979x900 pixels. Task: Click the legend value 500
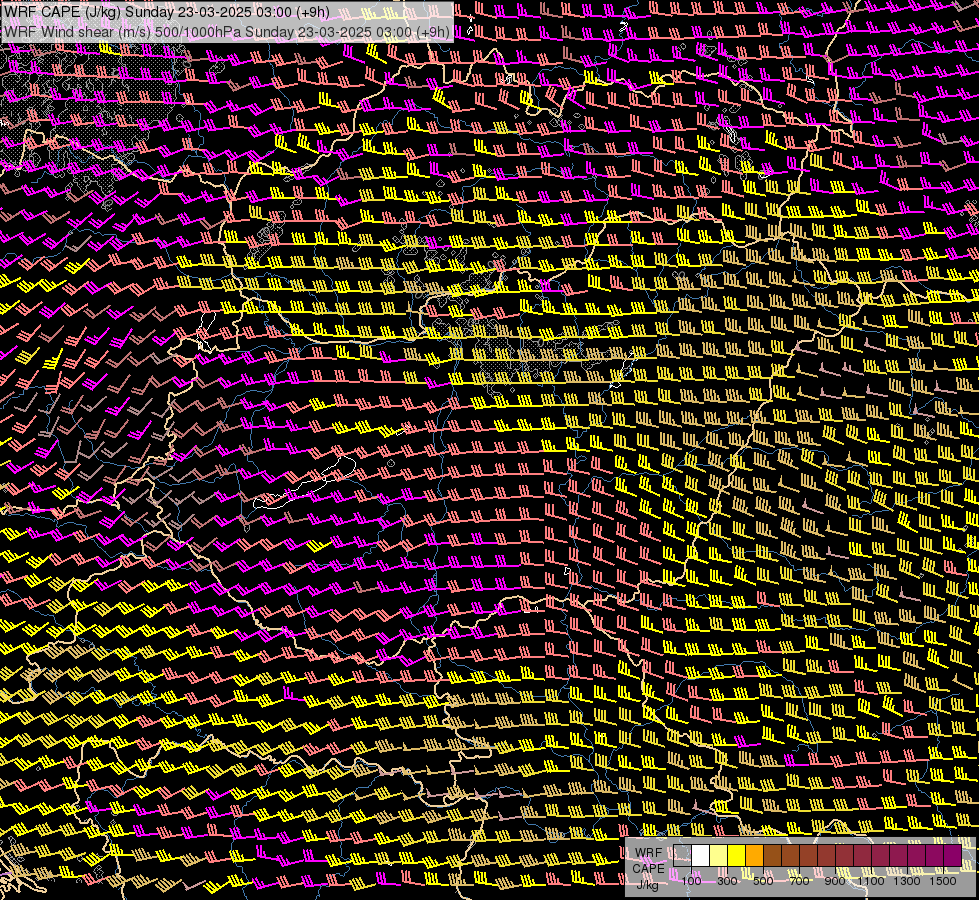[x=763, y=881]
